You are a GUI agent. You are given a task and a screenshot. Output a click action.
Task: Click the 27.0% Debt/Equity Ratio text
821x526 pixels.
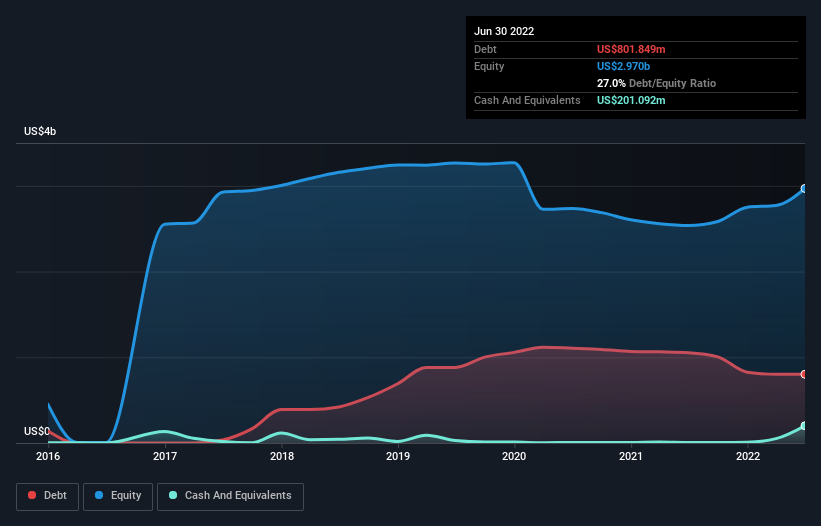tap(656, 83)
